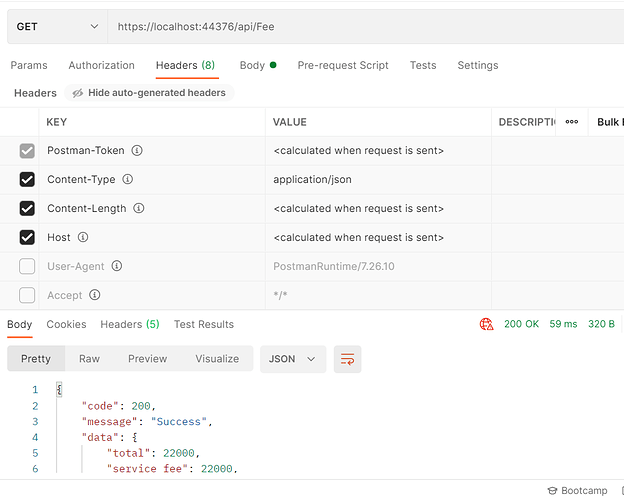Click the request URL field
This screenshot has width=624, height=500.
tap(366, 27)
